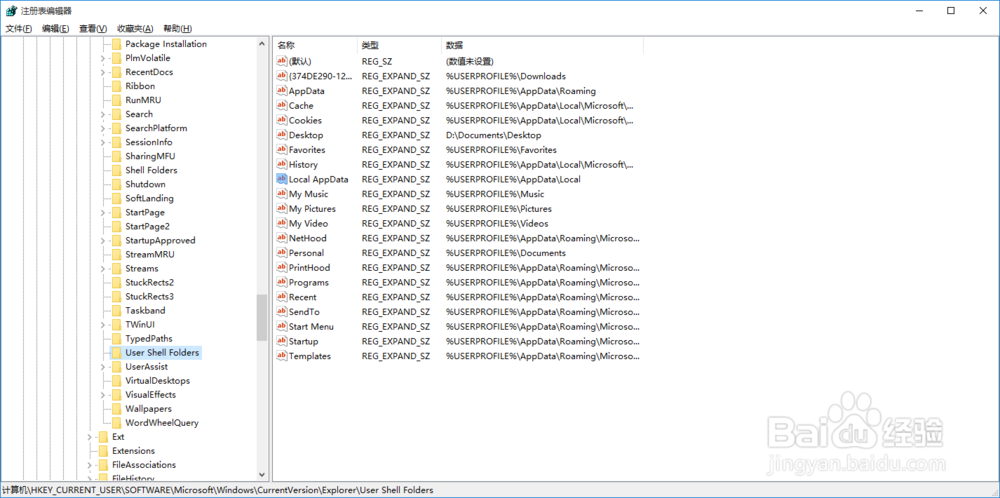Click the string value icon beside Favorites
This screenshot has width=1000, height=498.
click(282, 149)
